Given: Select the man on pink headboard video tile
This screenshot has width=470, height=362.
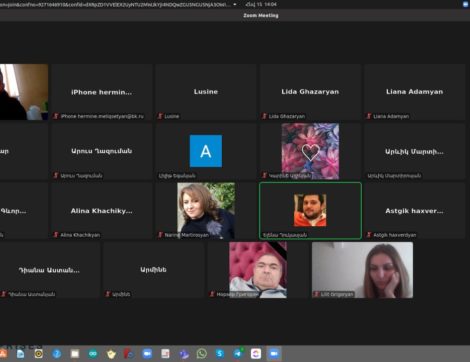Looking at the screenshot, I should click(258, 270).
